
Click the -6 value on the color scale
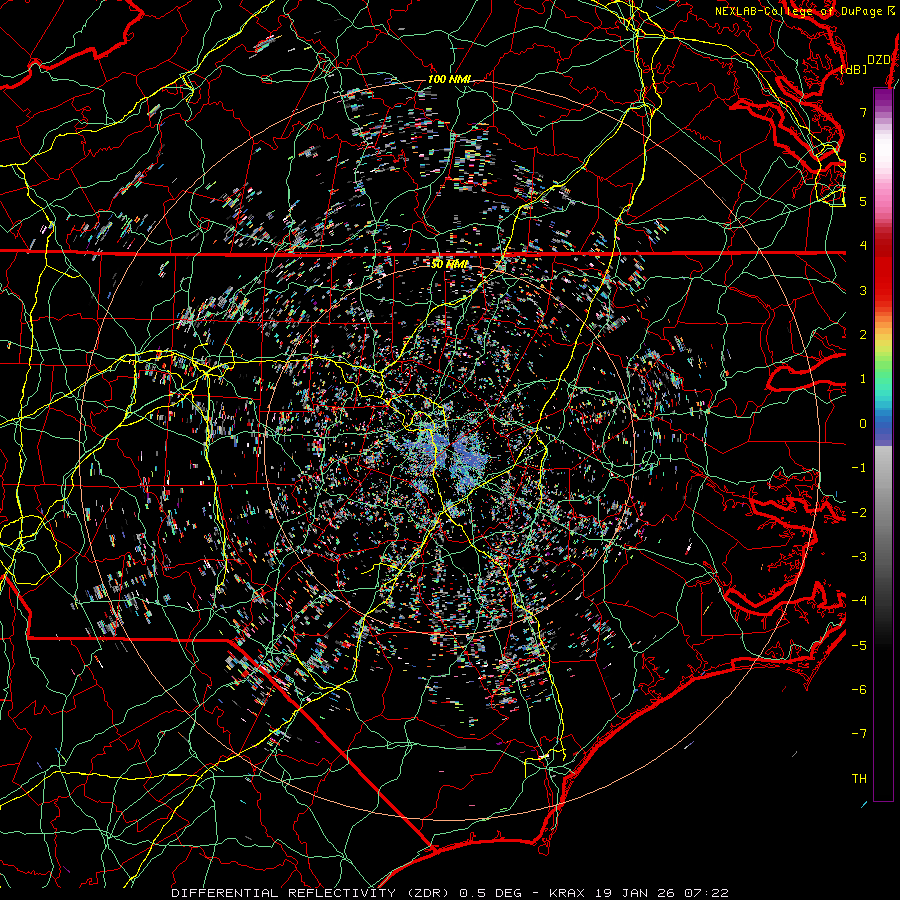[x=859, y=689]
